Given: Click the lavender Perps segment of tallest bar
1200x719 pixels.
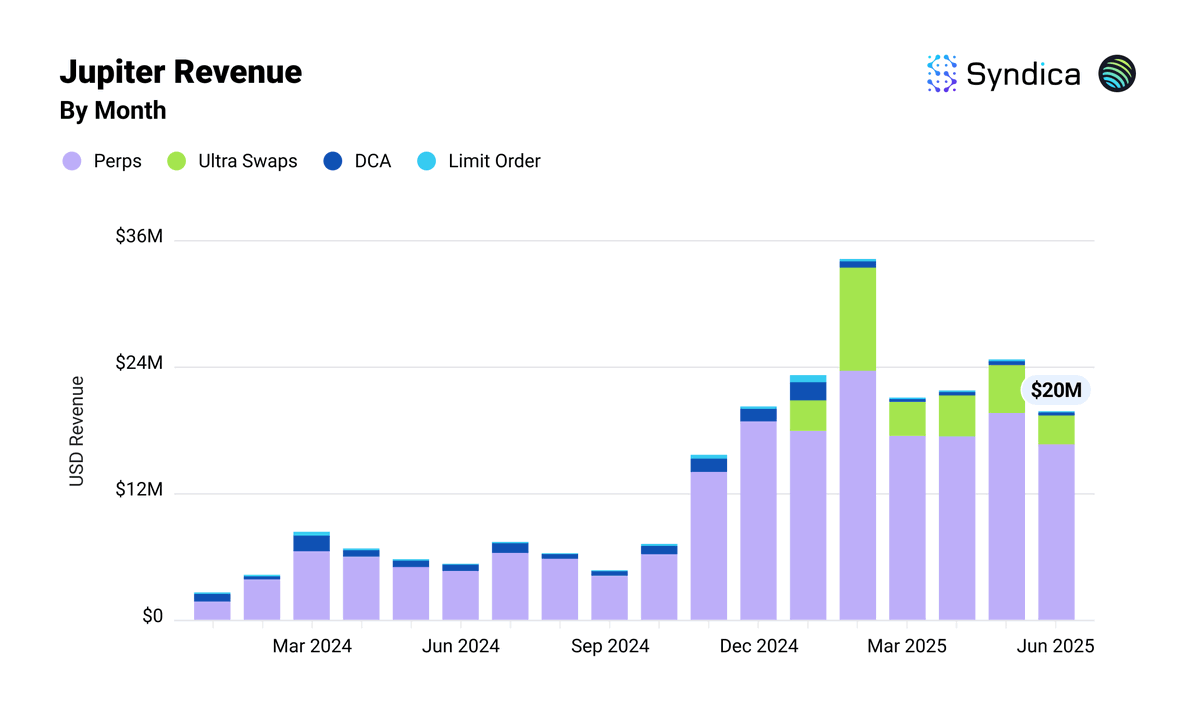Looking at the screenshot, I should [x=858, y=495].
